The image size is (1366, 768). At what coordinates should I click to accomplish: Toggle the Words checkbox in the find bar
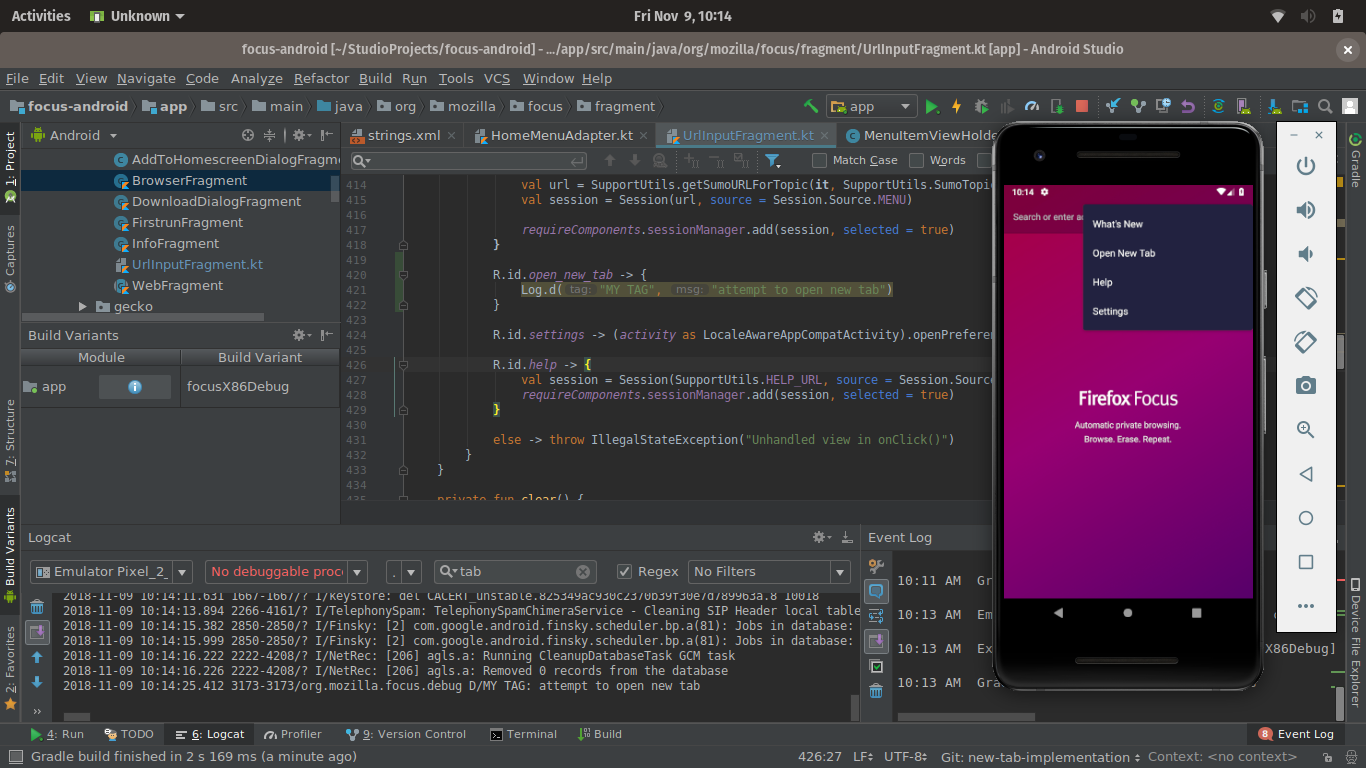[x=917, y=160]
